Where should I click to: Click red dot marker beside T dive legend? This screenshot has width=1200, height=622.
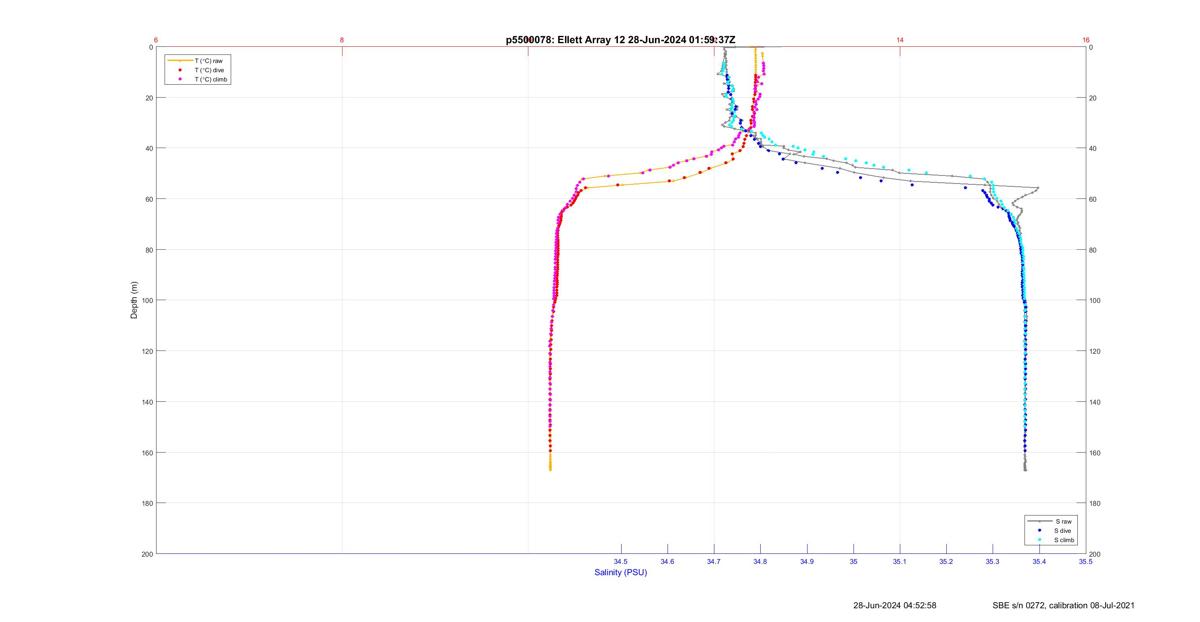click(179, 70)
